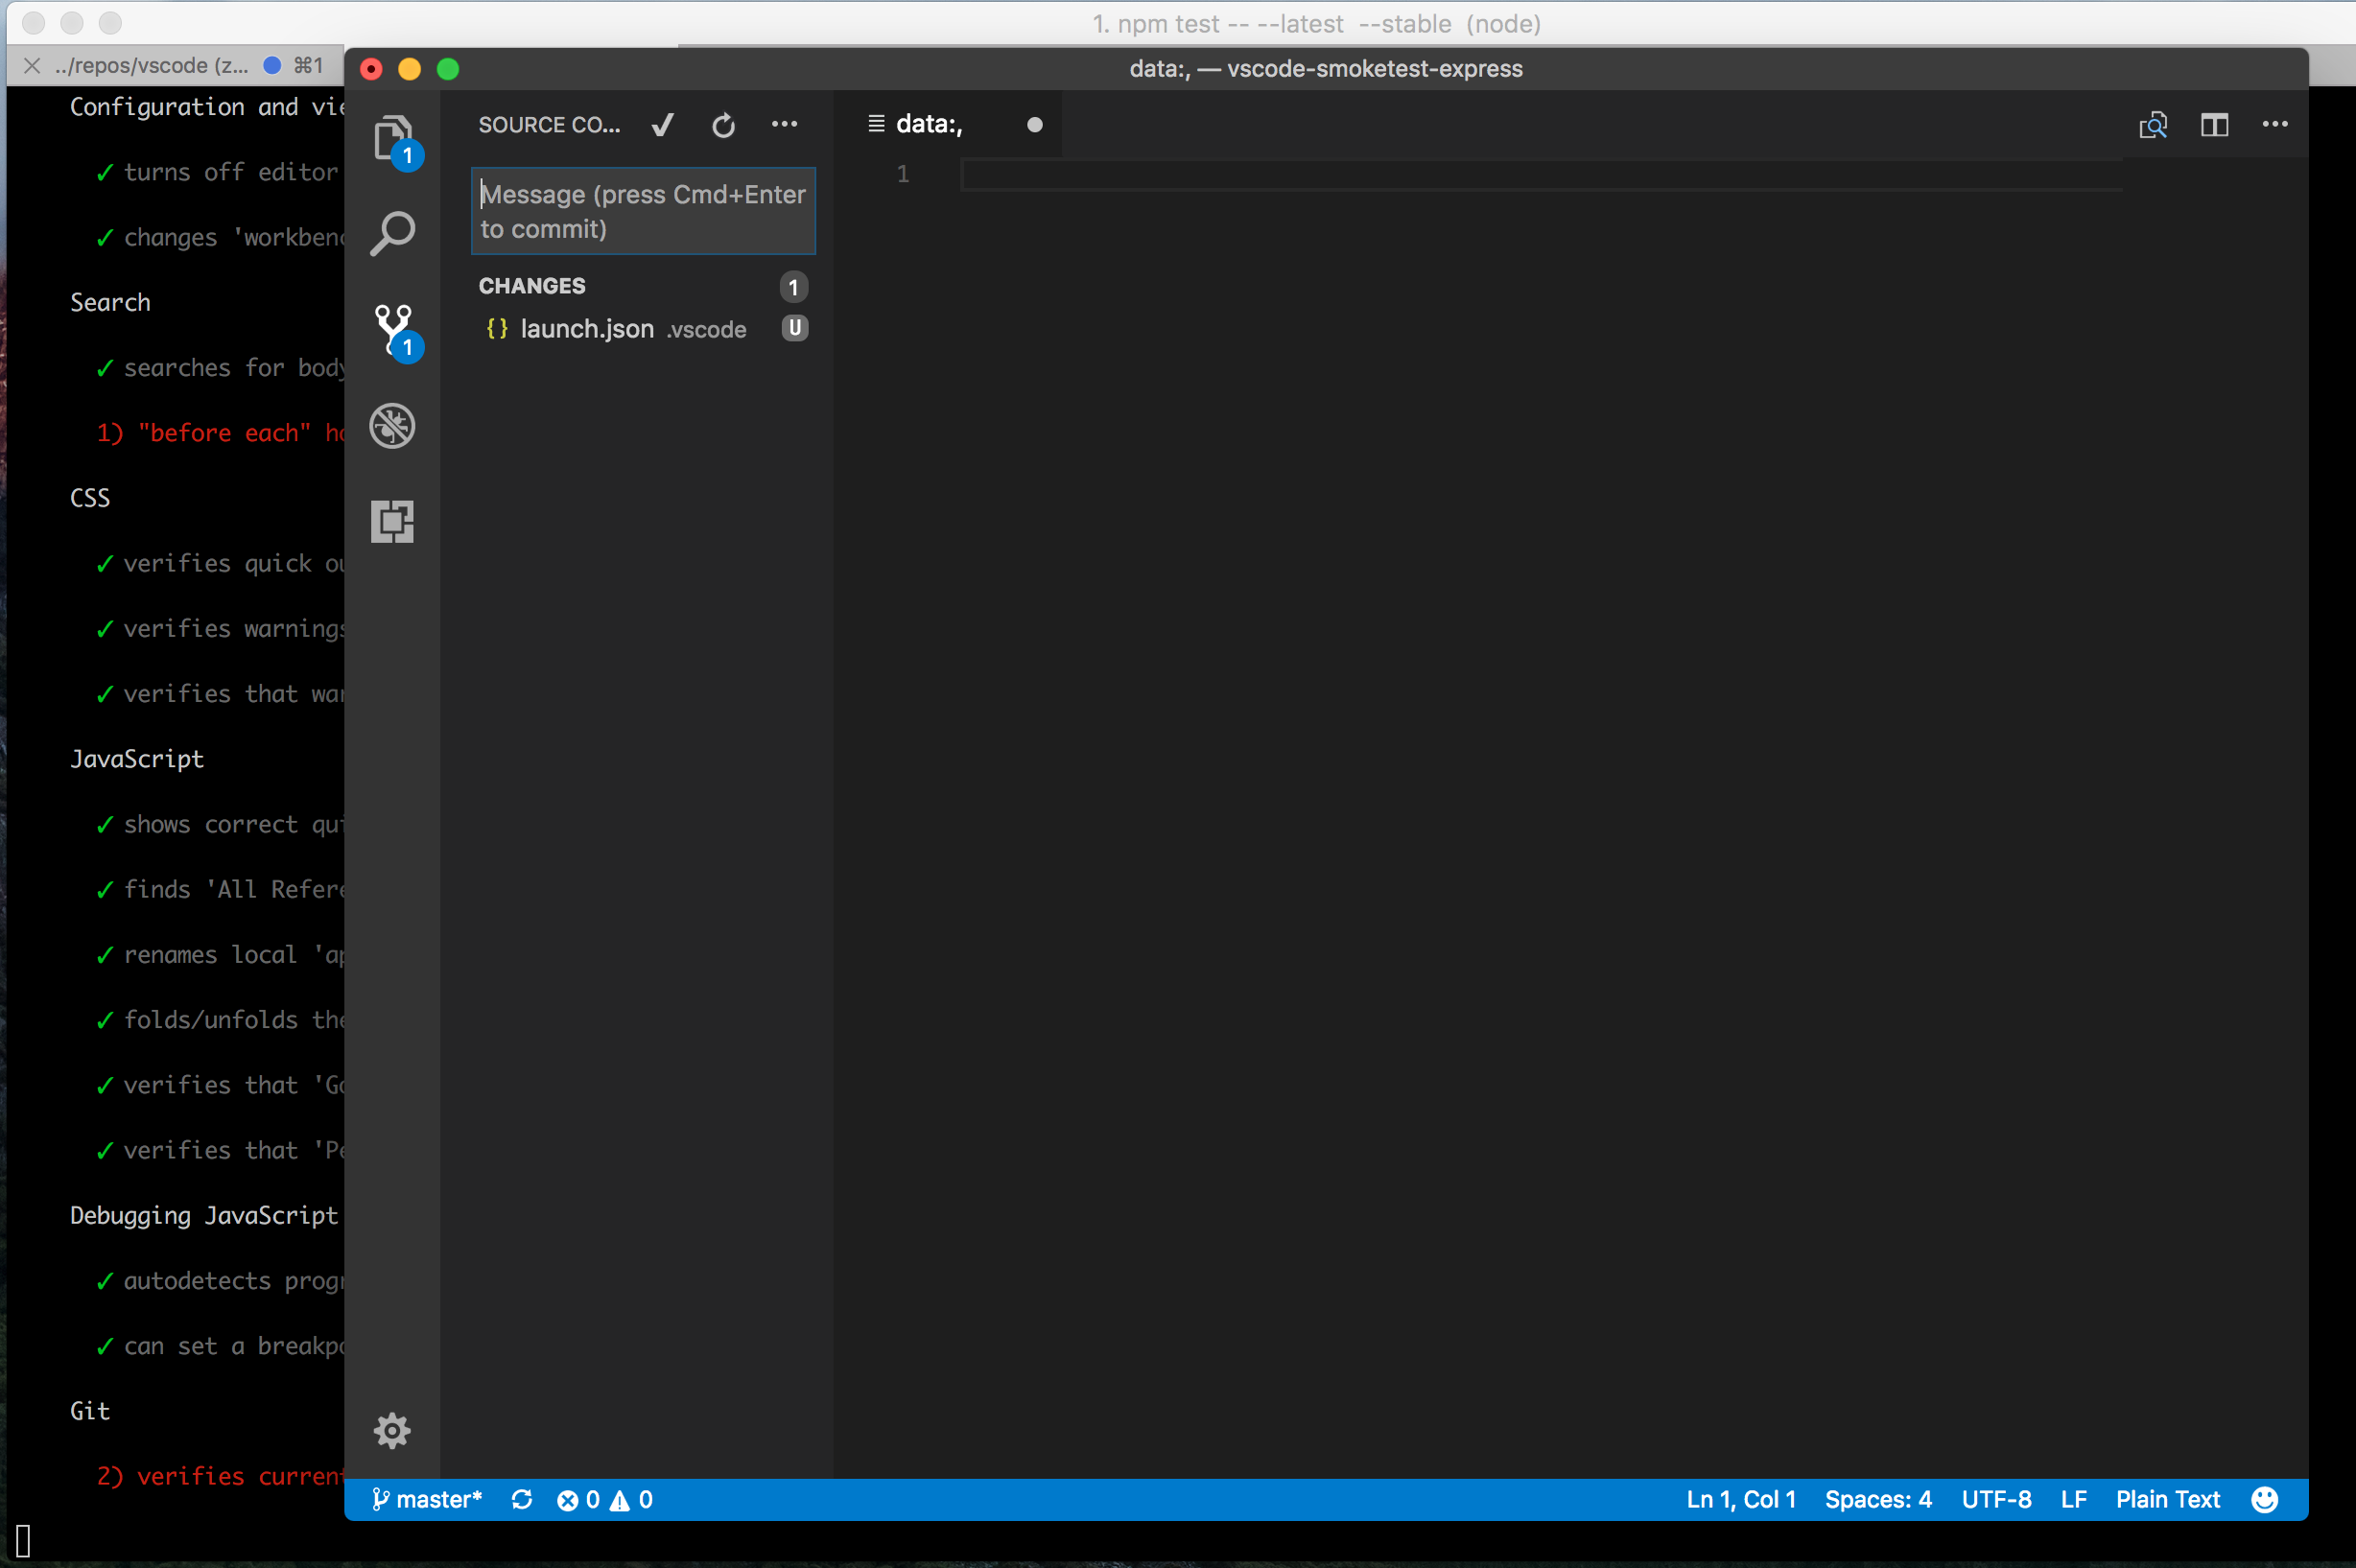2356x1568 pixels.
Task: Open the Debug view icon
Action: tap(392, 426)
